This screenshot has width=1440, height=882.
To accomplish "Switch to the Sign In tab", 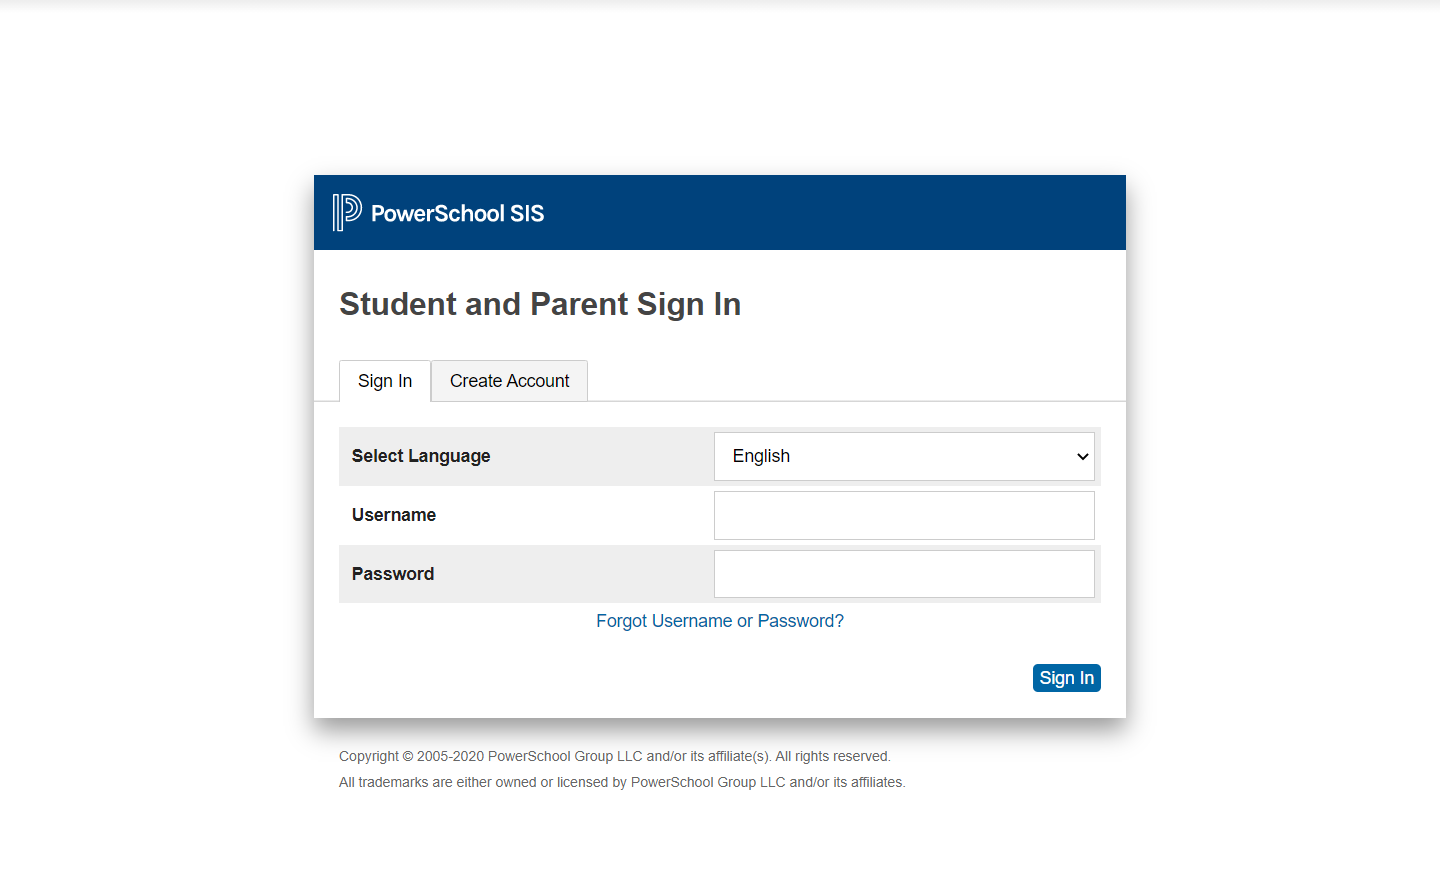I will coord(385,381).
